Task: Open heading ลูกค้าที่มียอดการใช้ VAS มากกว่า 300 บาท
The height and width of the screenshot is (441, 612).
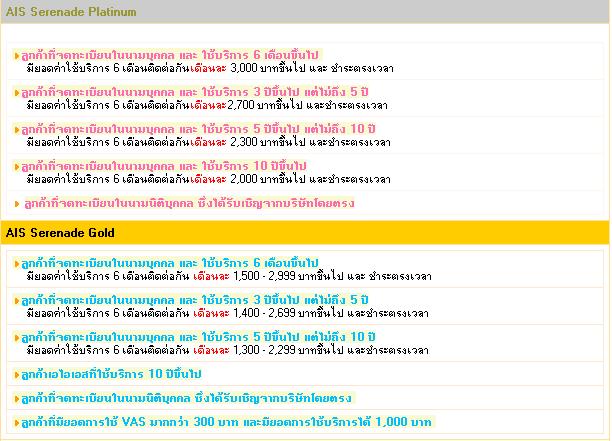Action: pyautogui.click(x=226, y=422)
